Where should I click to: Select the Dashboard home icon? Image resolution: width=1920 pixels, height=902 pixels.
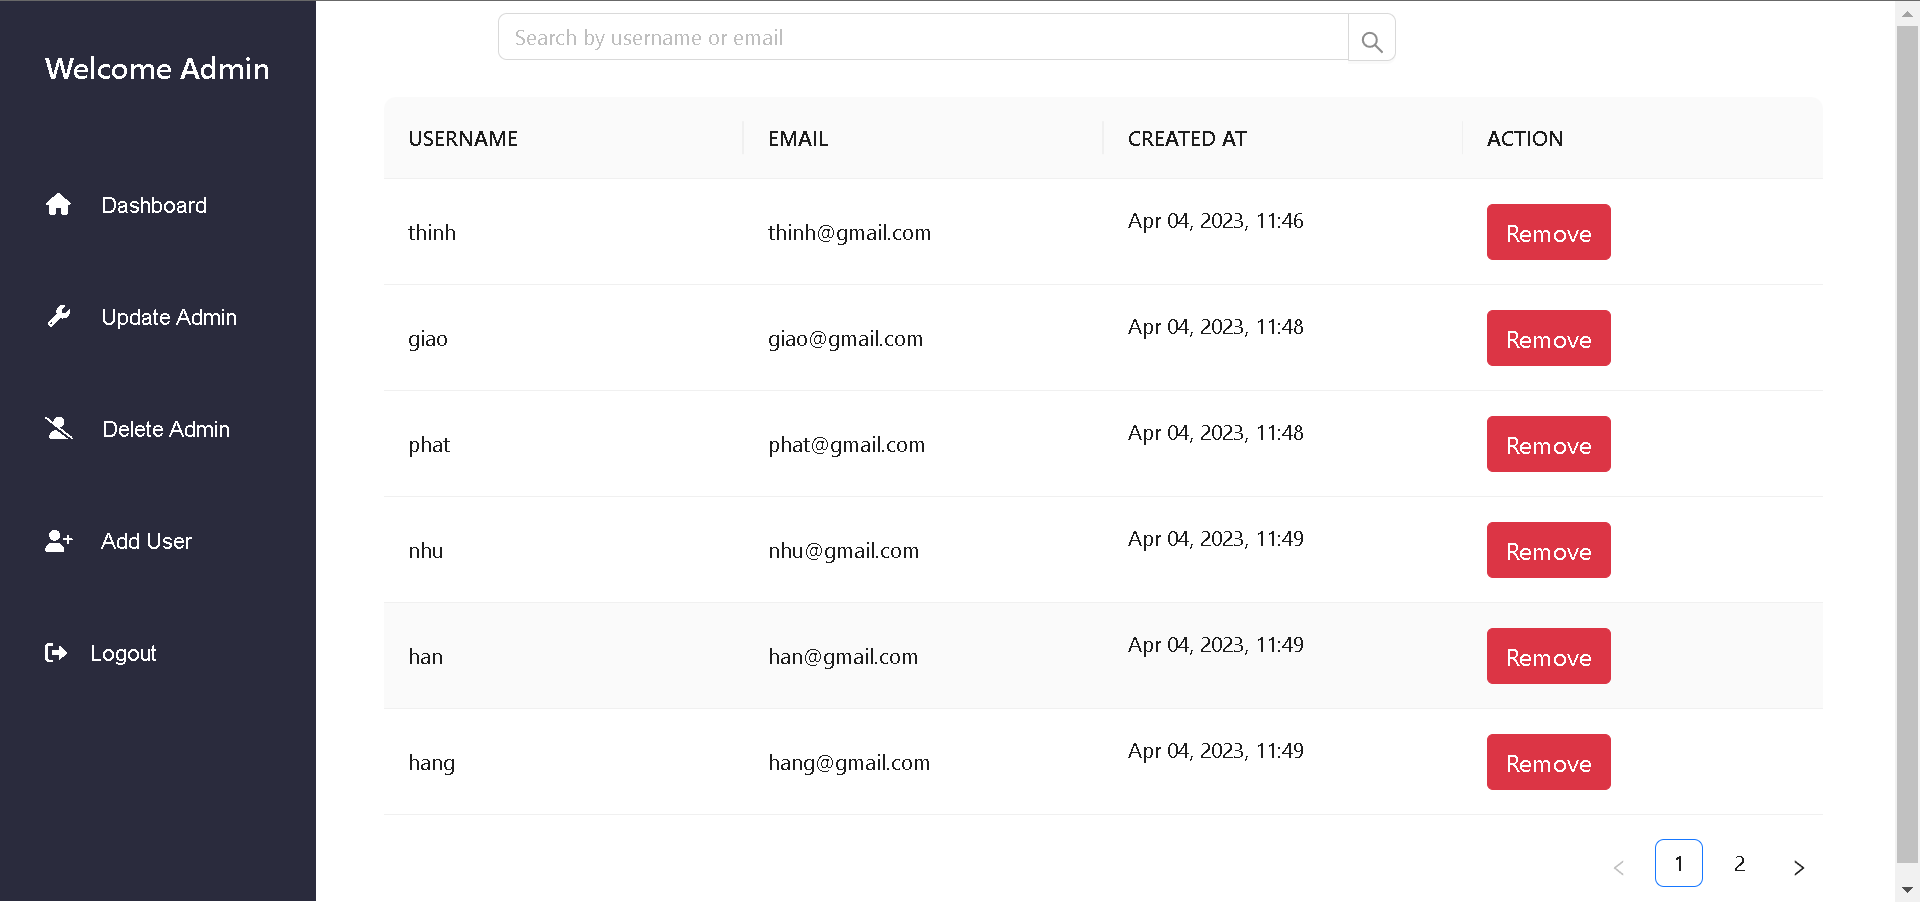(59, 204)
